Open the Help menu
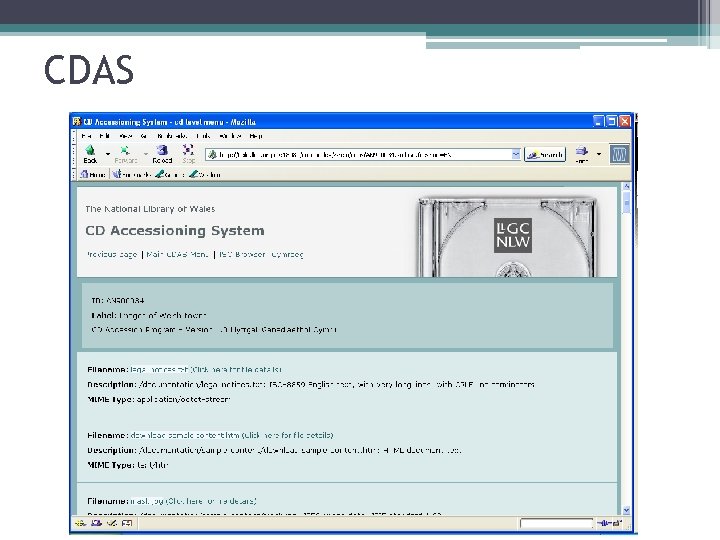 coord(256,136)
